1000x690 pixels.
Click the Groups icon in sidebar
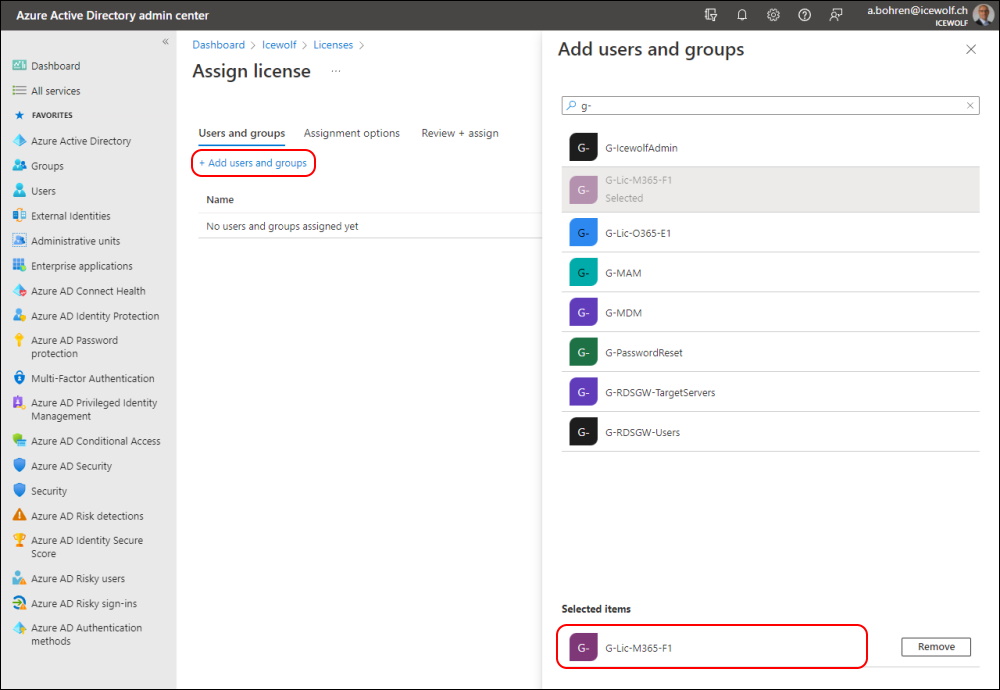(x=20, y=166)
